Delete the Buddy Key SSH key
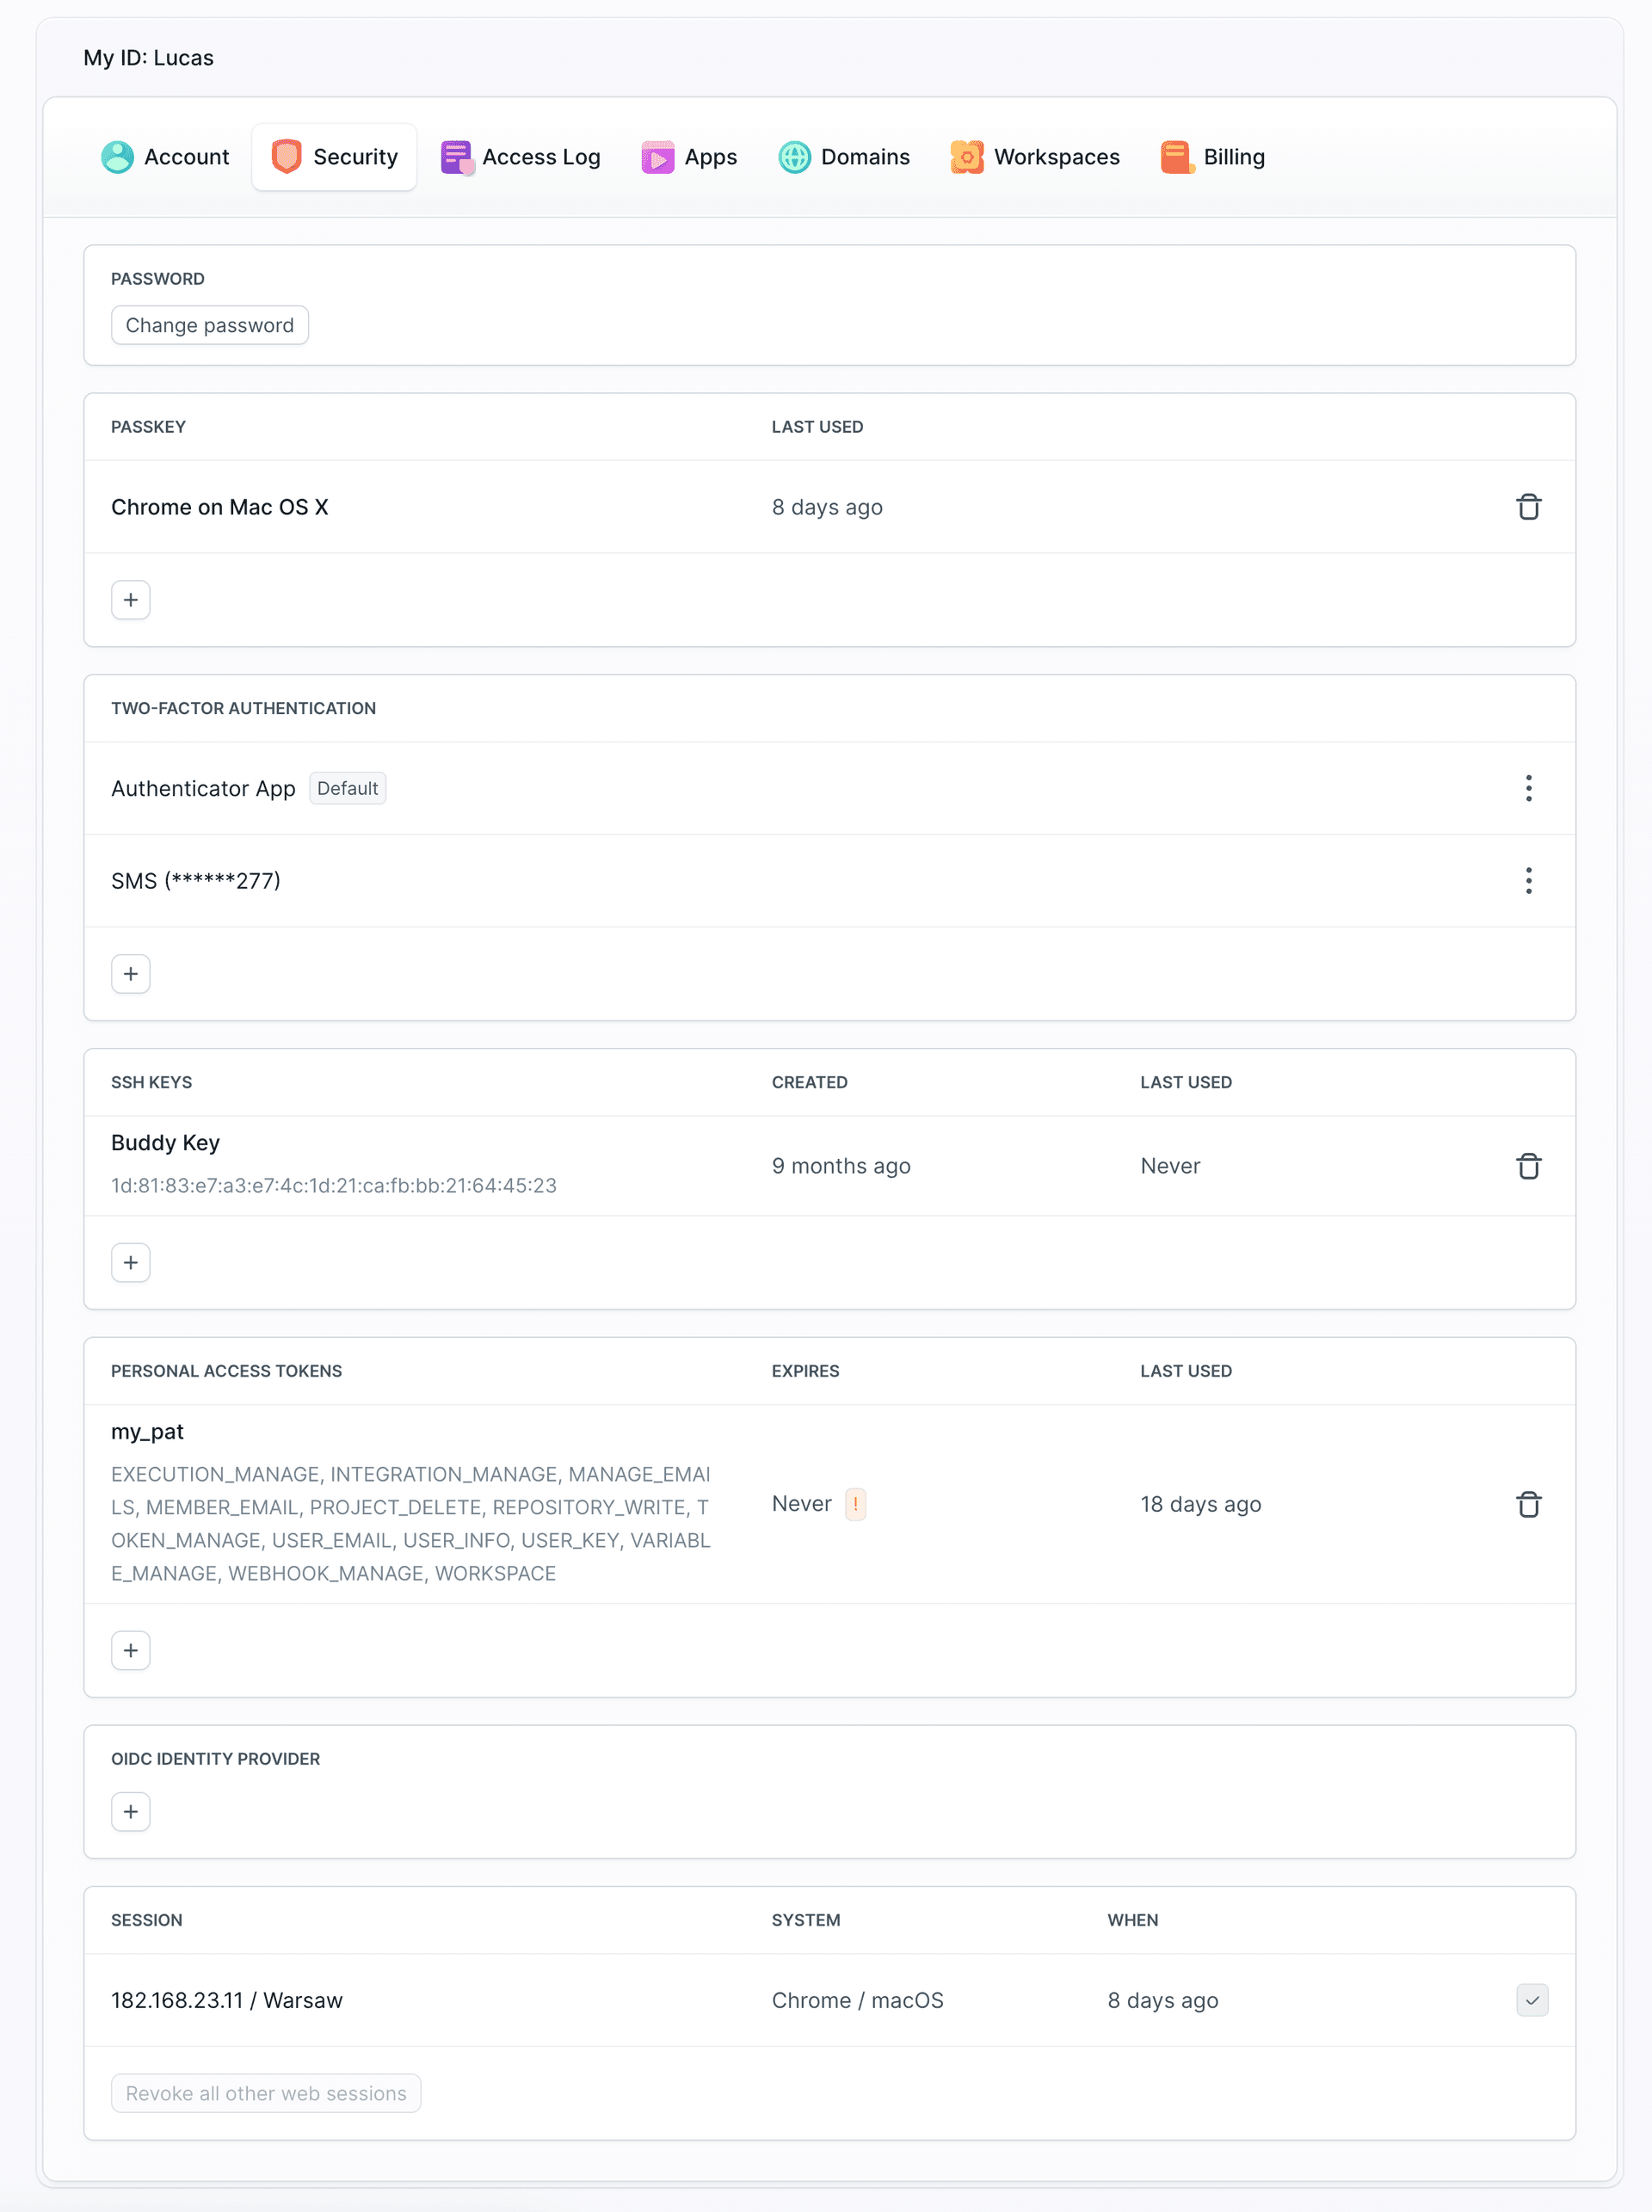This screenshot has height=2212, width=1652. pos(1529,1165)
